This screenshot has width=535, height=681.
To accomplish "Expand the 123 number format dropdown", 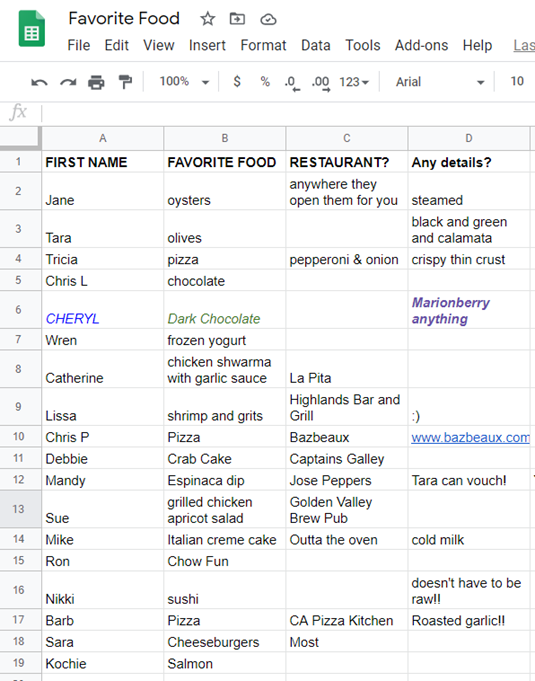I will tap(353, 82).
